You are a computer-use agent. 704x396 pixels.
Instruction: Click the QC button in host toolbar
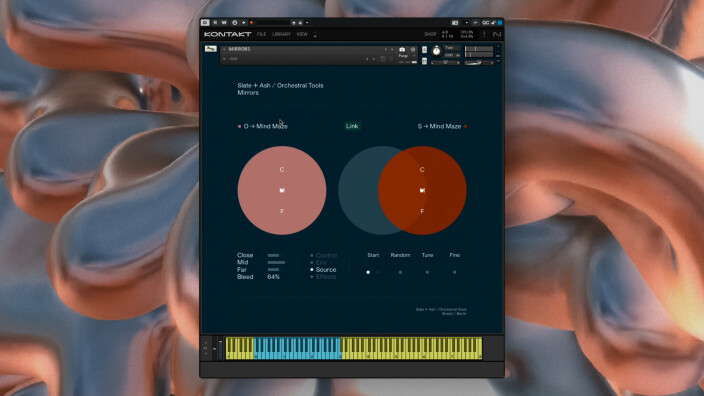485,22
